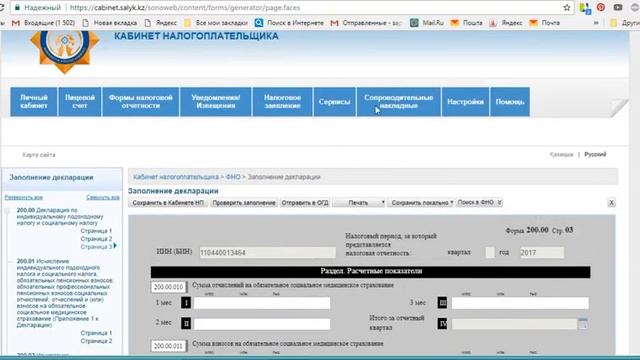
Task: Switch language to Қазақша
Action: pyautogui.click(x=561, y=154)
